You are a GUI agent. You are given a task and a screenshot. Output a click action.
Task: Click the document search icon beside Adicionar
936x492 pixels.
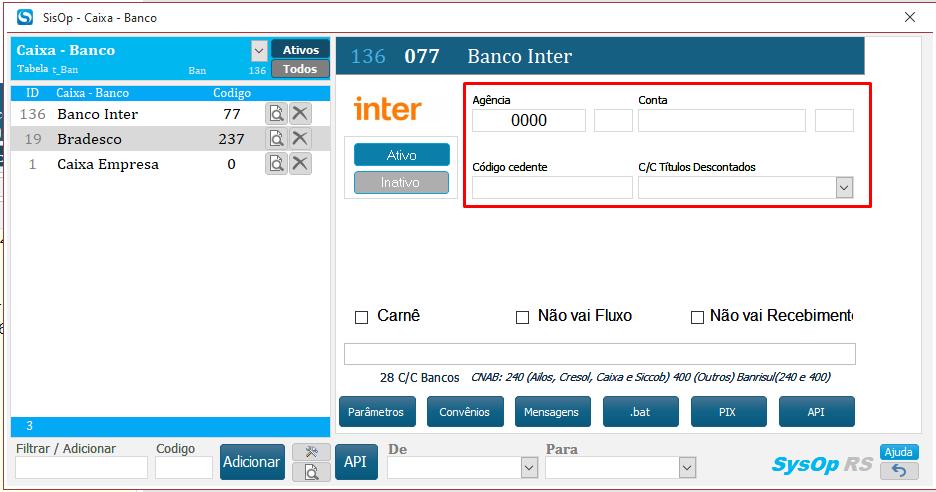tap(311, 471)
